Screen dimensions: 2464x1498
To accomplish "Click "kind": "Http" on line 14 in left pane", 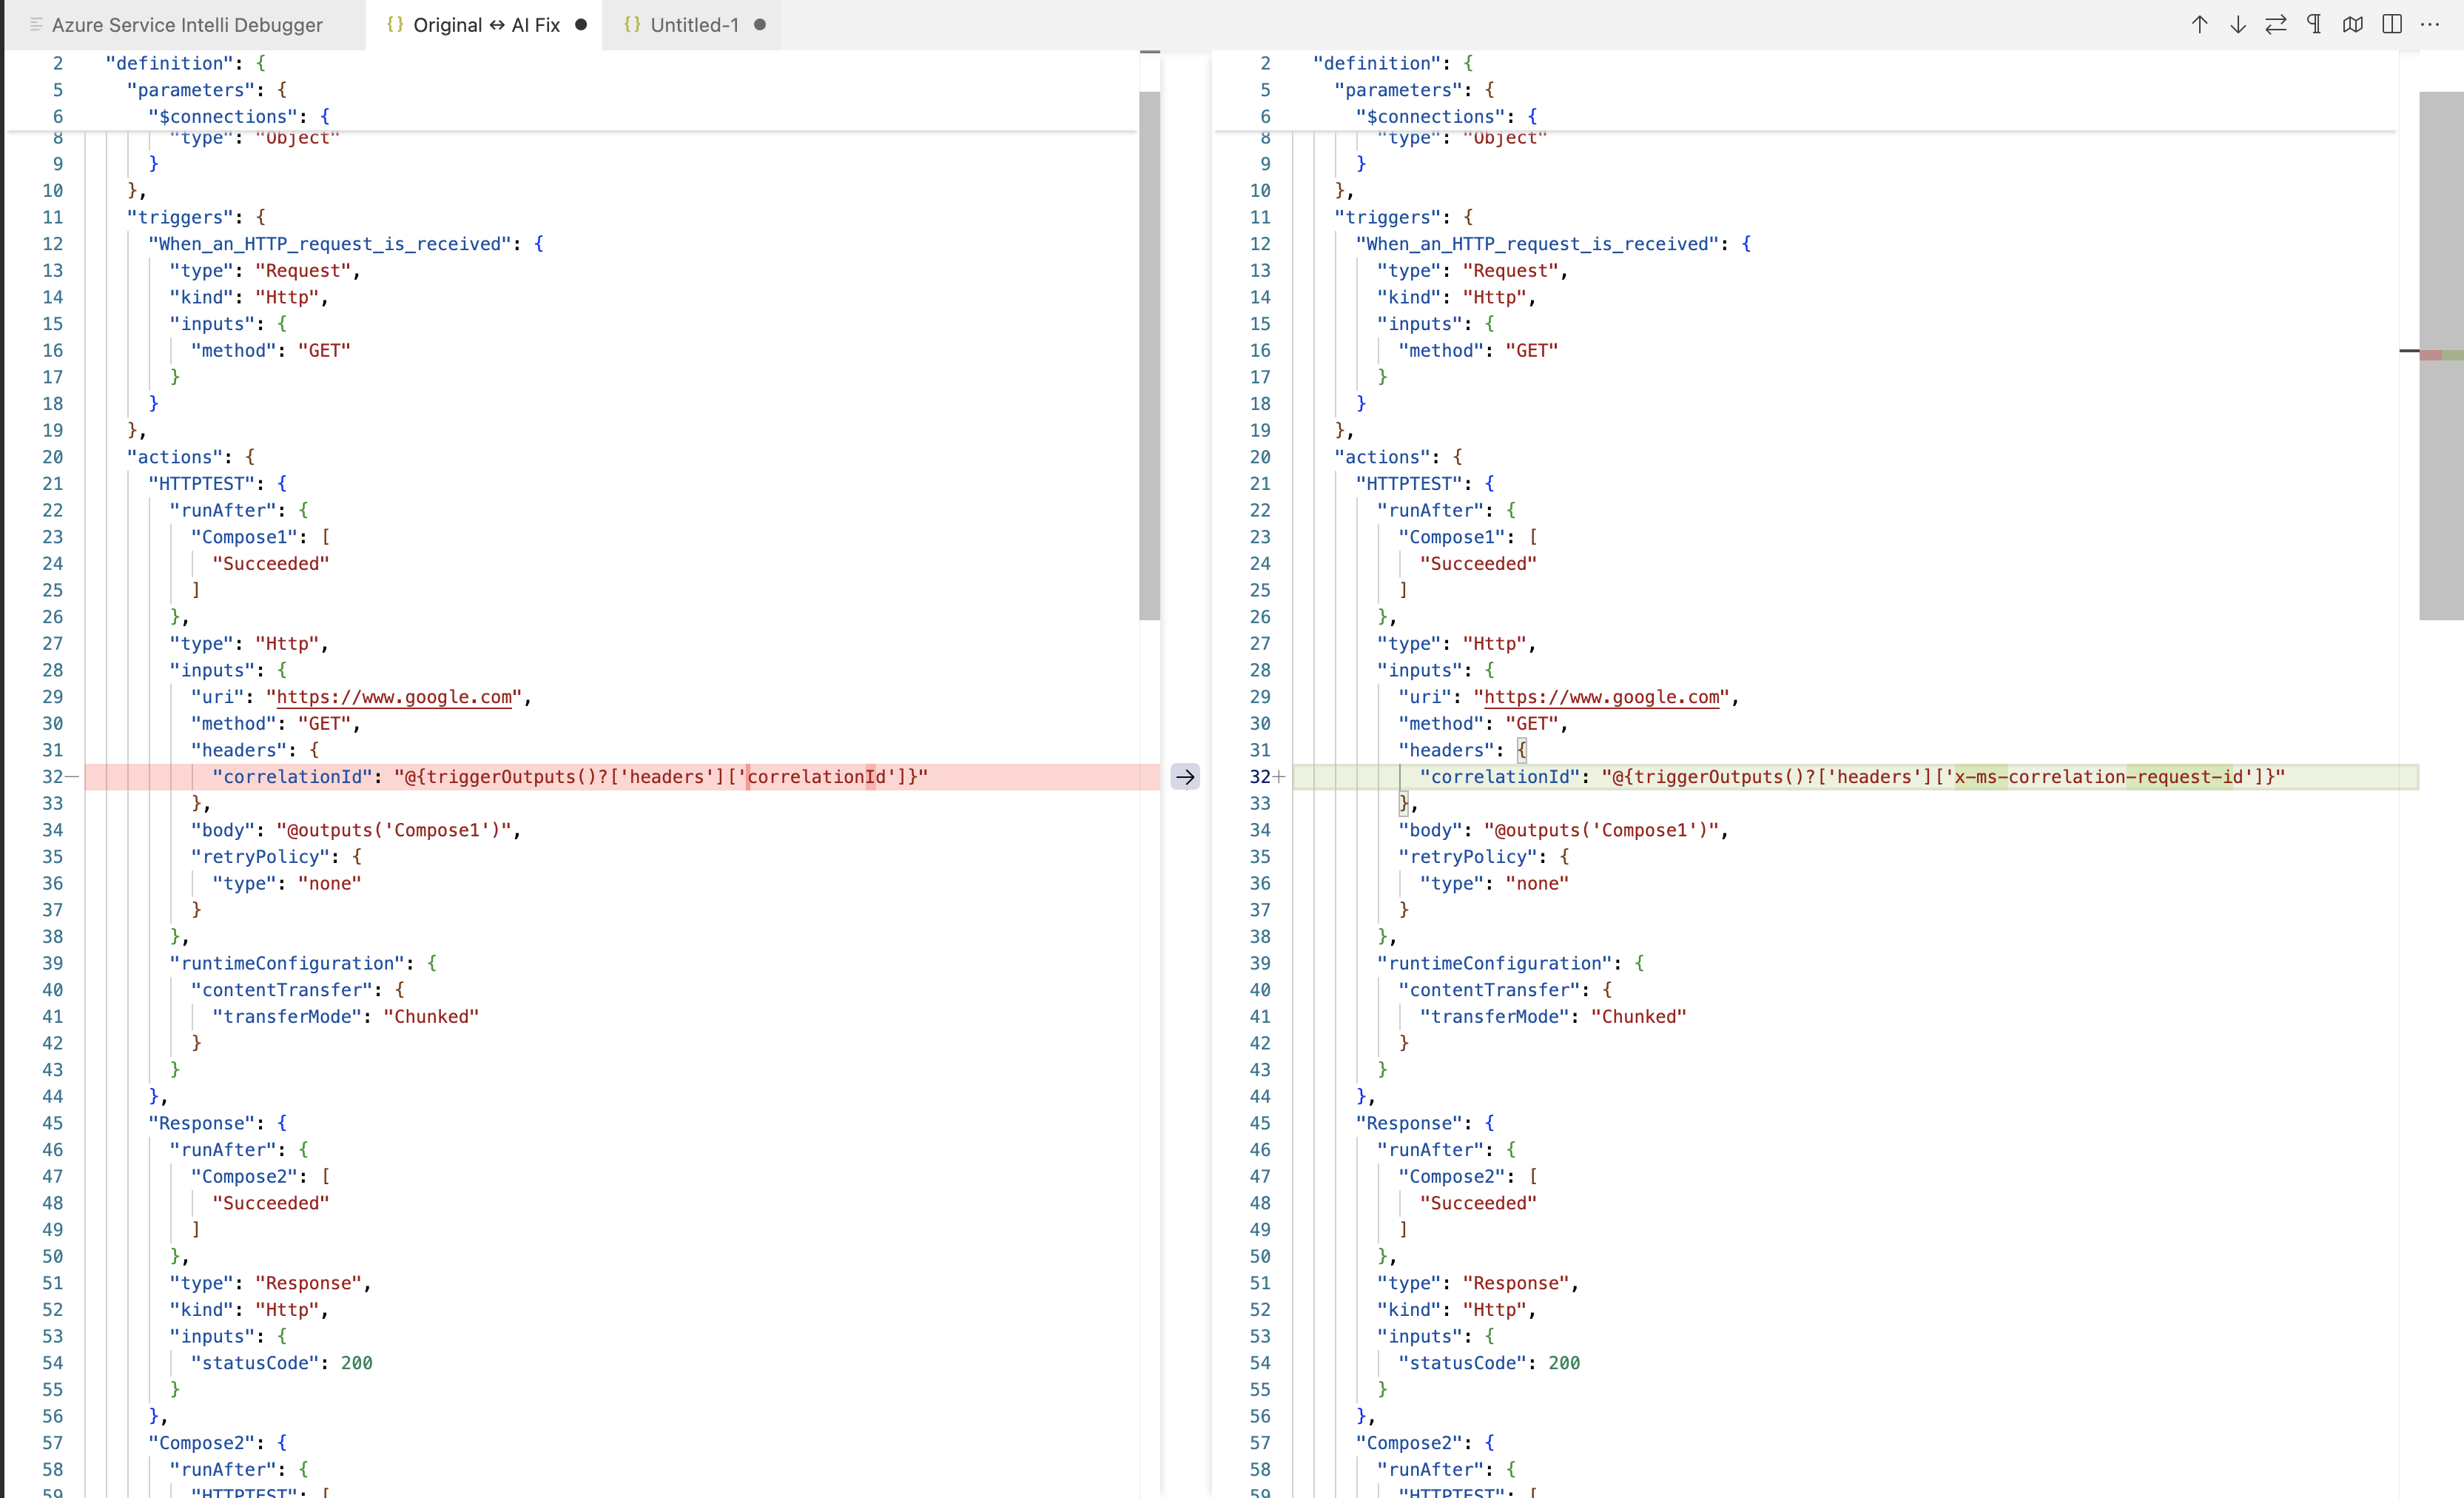I will 244,297.
